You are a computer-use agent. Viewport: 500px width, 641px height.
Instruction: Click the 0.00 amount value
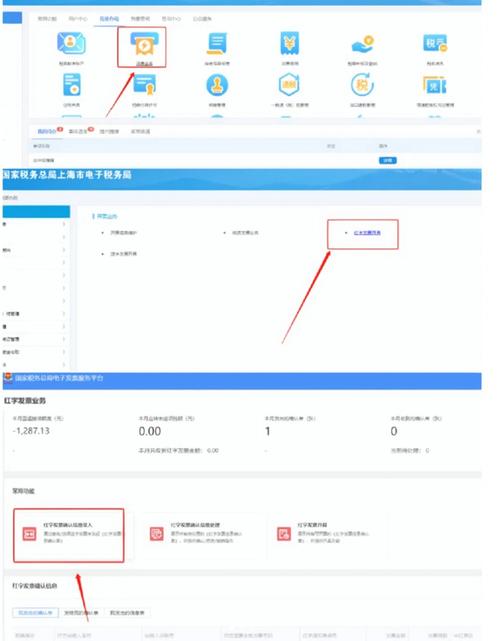pyautogui.click(x=150, y=431)
